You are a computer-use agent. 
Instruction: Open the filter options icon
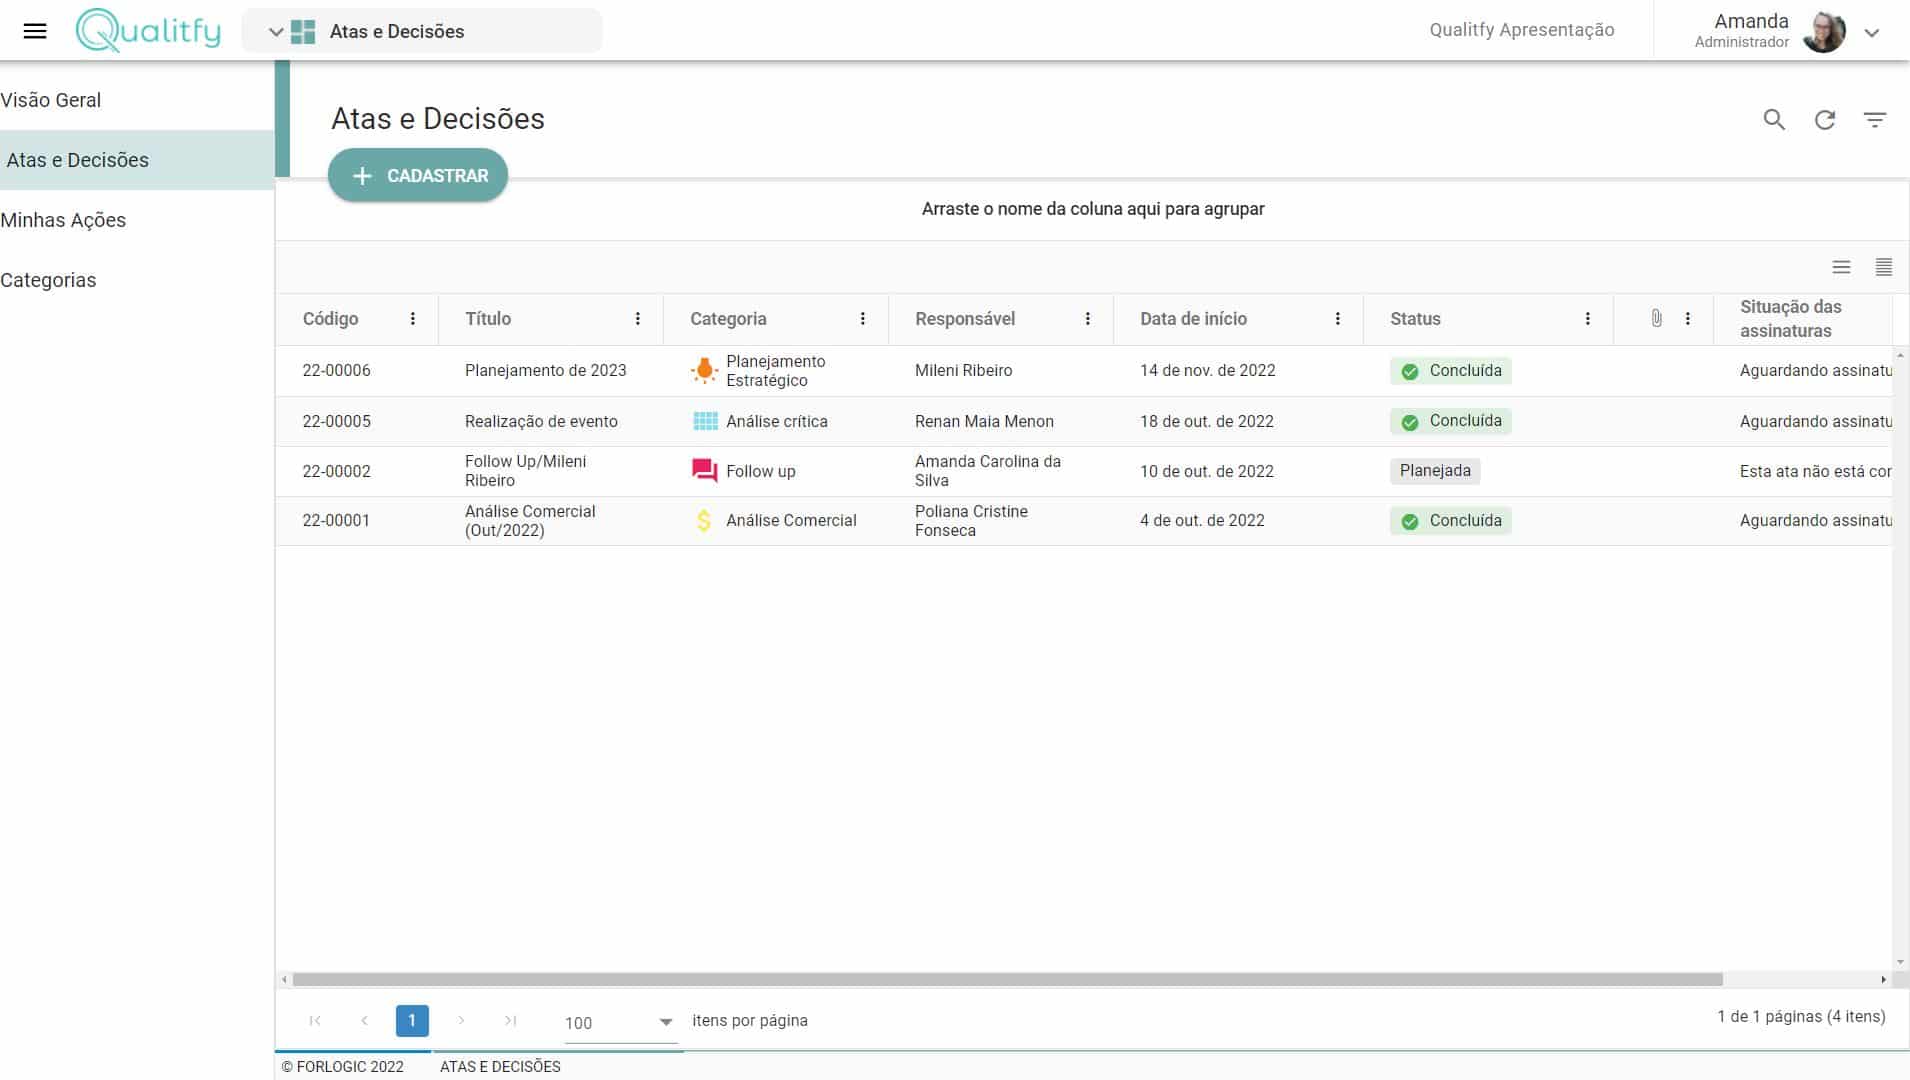[1875, 120]
